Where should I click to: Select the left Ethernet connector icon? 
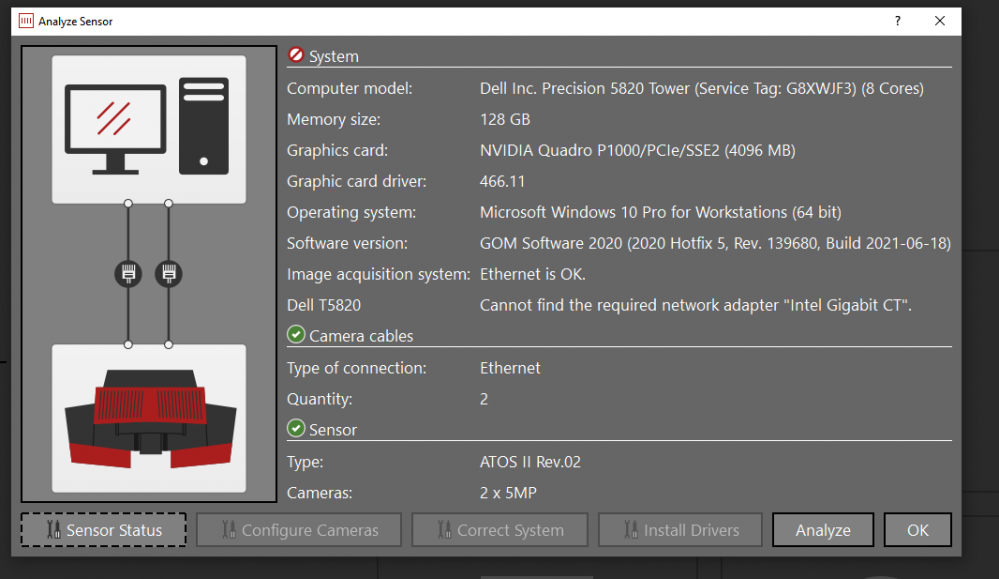(128, 274)
